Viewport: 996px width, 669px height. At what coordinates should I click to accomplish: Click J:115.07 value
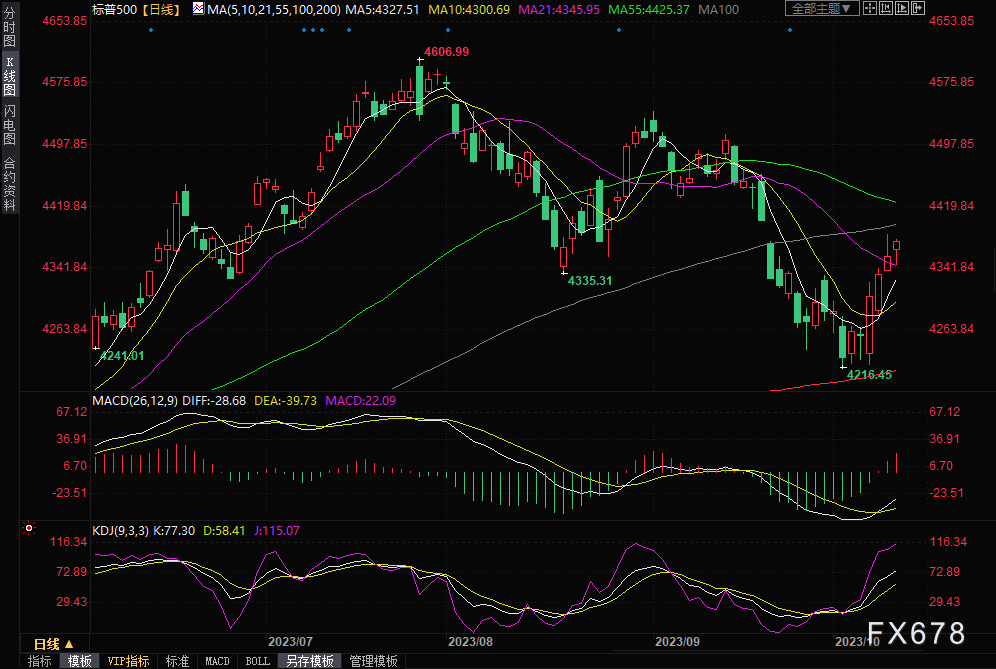[277, 530]
